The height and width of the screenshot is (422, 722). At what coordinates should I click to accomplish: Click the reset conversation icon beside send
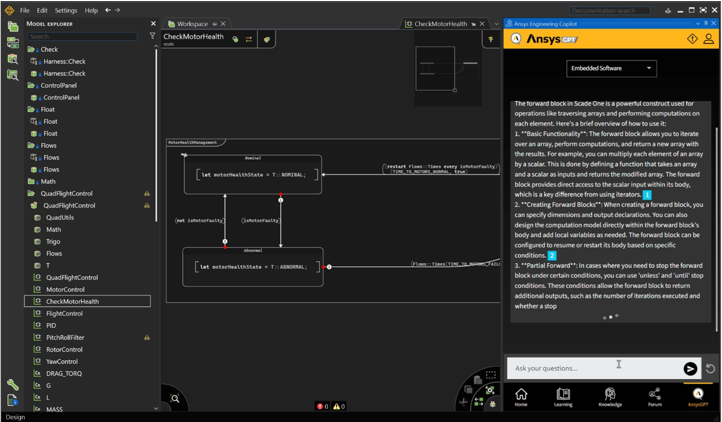(x=711, y=369)
